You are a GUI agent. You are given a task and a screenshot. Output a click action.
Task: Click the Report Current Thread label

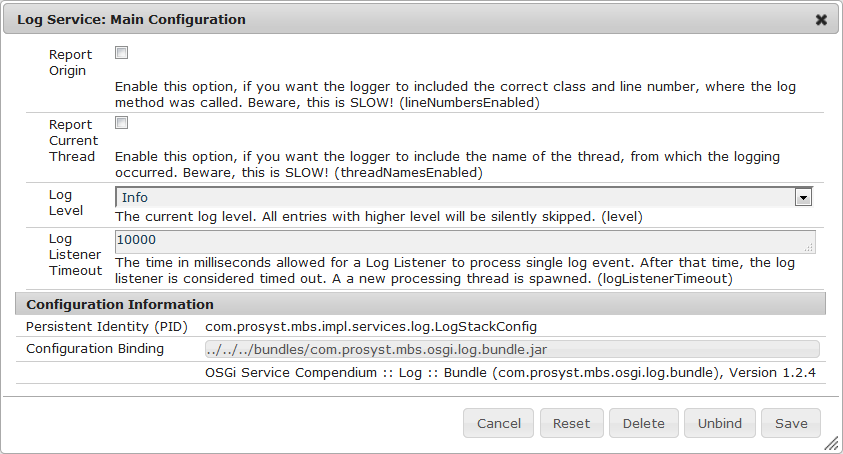pyautogui.click(x=73, y=140)
